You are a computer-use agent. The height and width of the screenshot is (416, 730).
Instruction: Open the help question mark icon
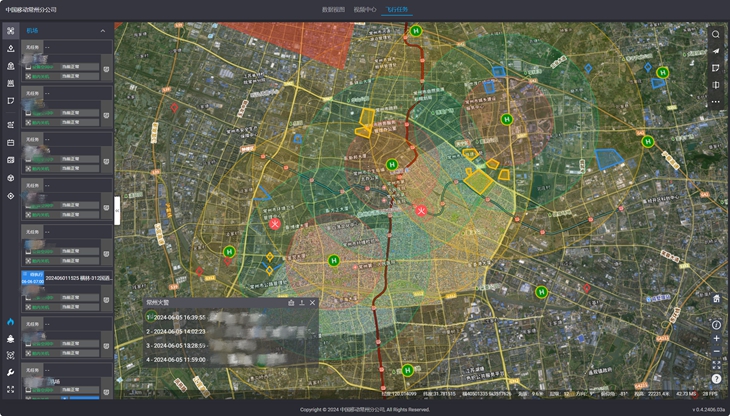[716, 379]
